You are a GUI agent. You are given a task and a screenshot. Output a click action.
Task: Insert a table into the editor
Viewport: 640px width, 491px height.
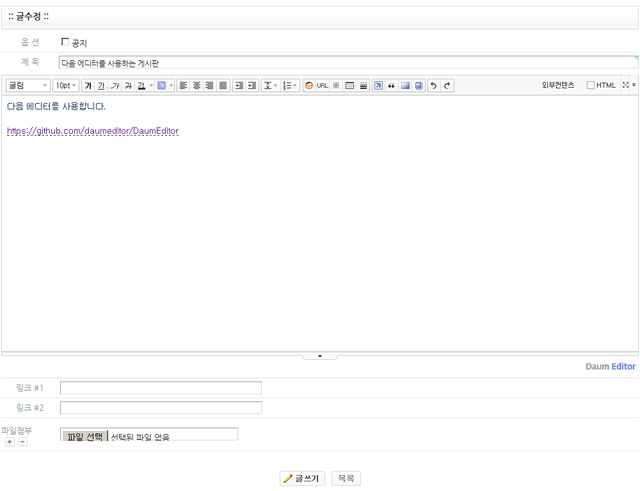350,86
